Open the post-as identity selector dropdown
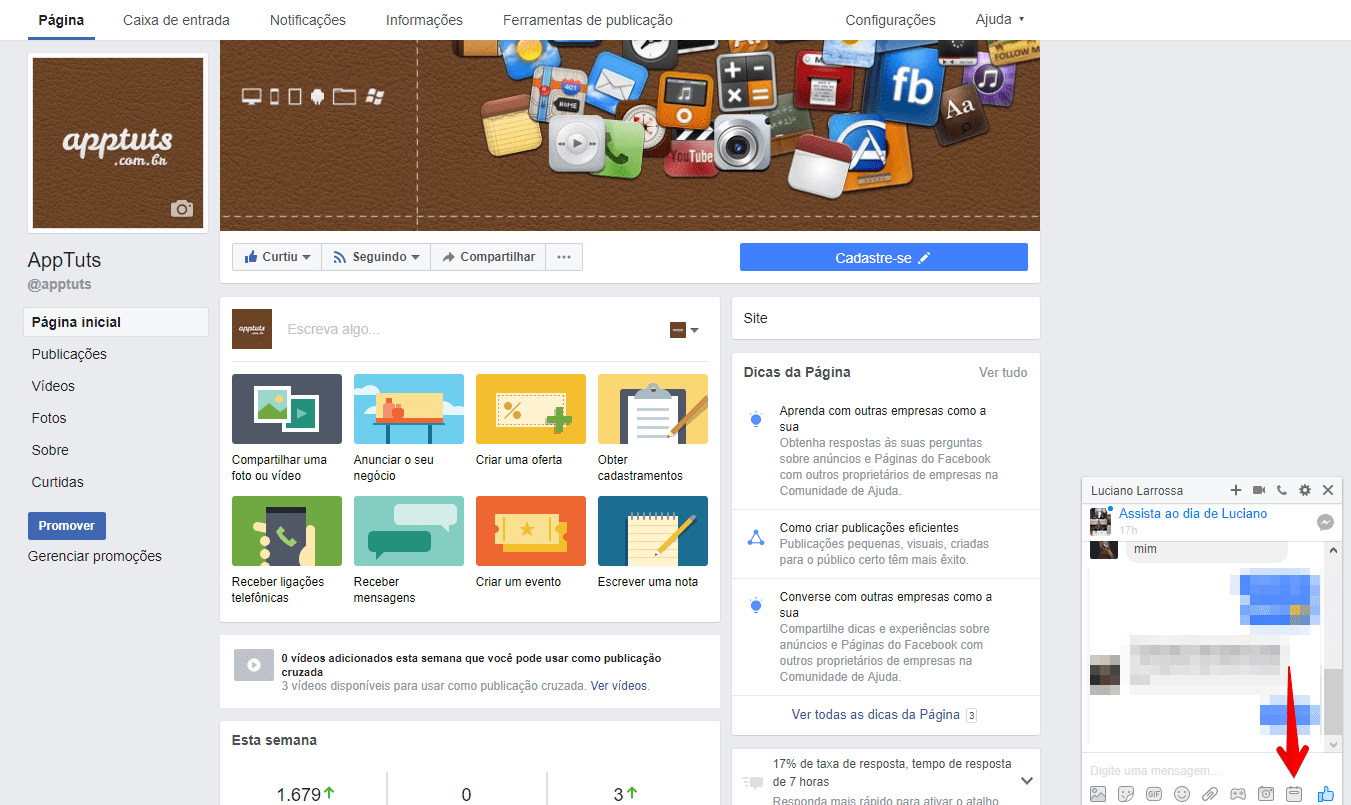Image resolution: width=1351 pixels, height=805 pixels. coord(684,330)
